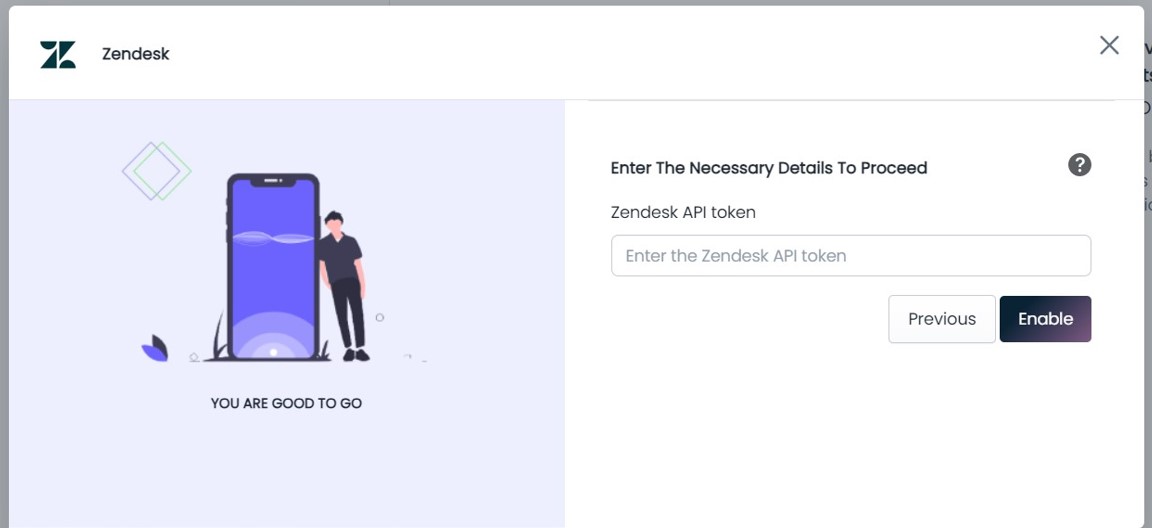Click the "Enter The Necessary Details To Proceed" heading

click(768, 167)
